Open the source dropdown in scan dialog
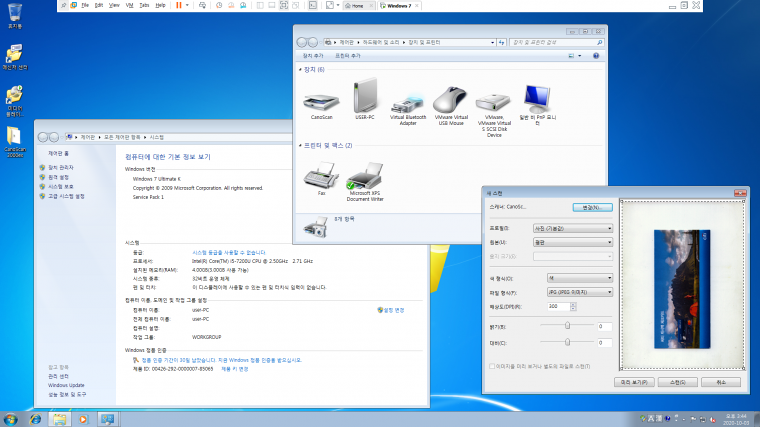The image size is (760, 427). [x=573, y=242]
